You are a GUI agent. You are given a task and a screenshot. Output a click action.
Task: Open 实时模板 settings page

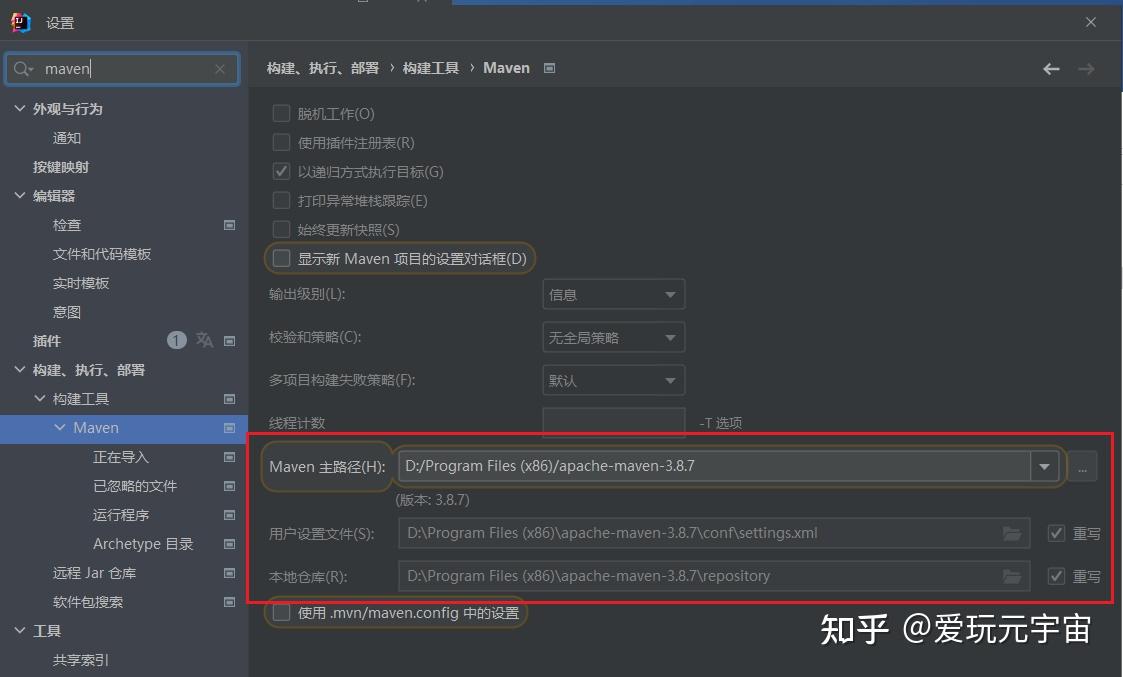[81, 283]
